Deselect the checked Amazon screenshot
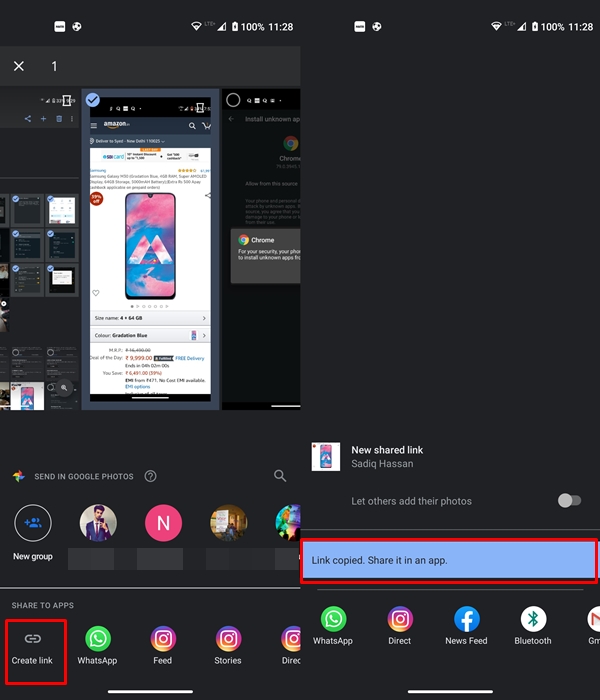 tap(93, 100)
